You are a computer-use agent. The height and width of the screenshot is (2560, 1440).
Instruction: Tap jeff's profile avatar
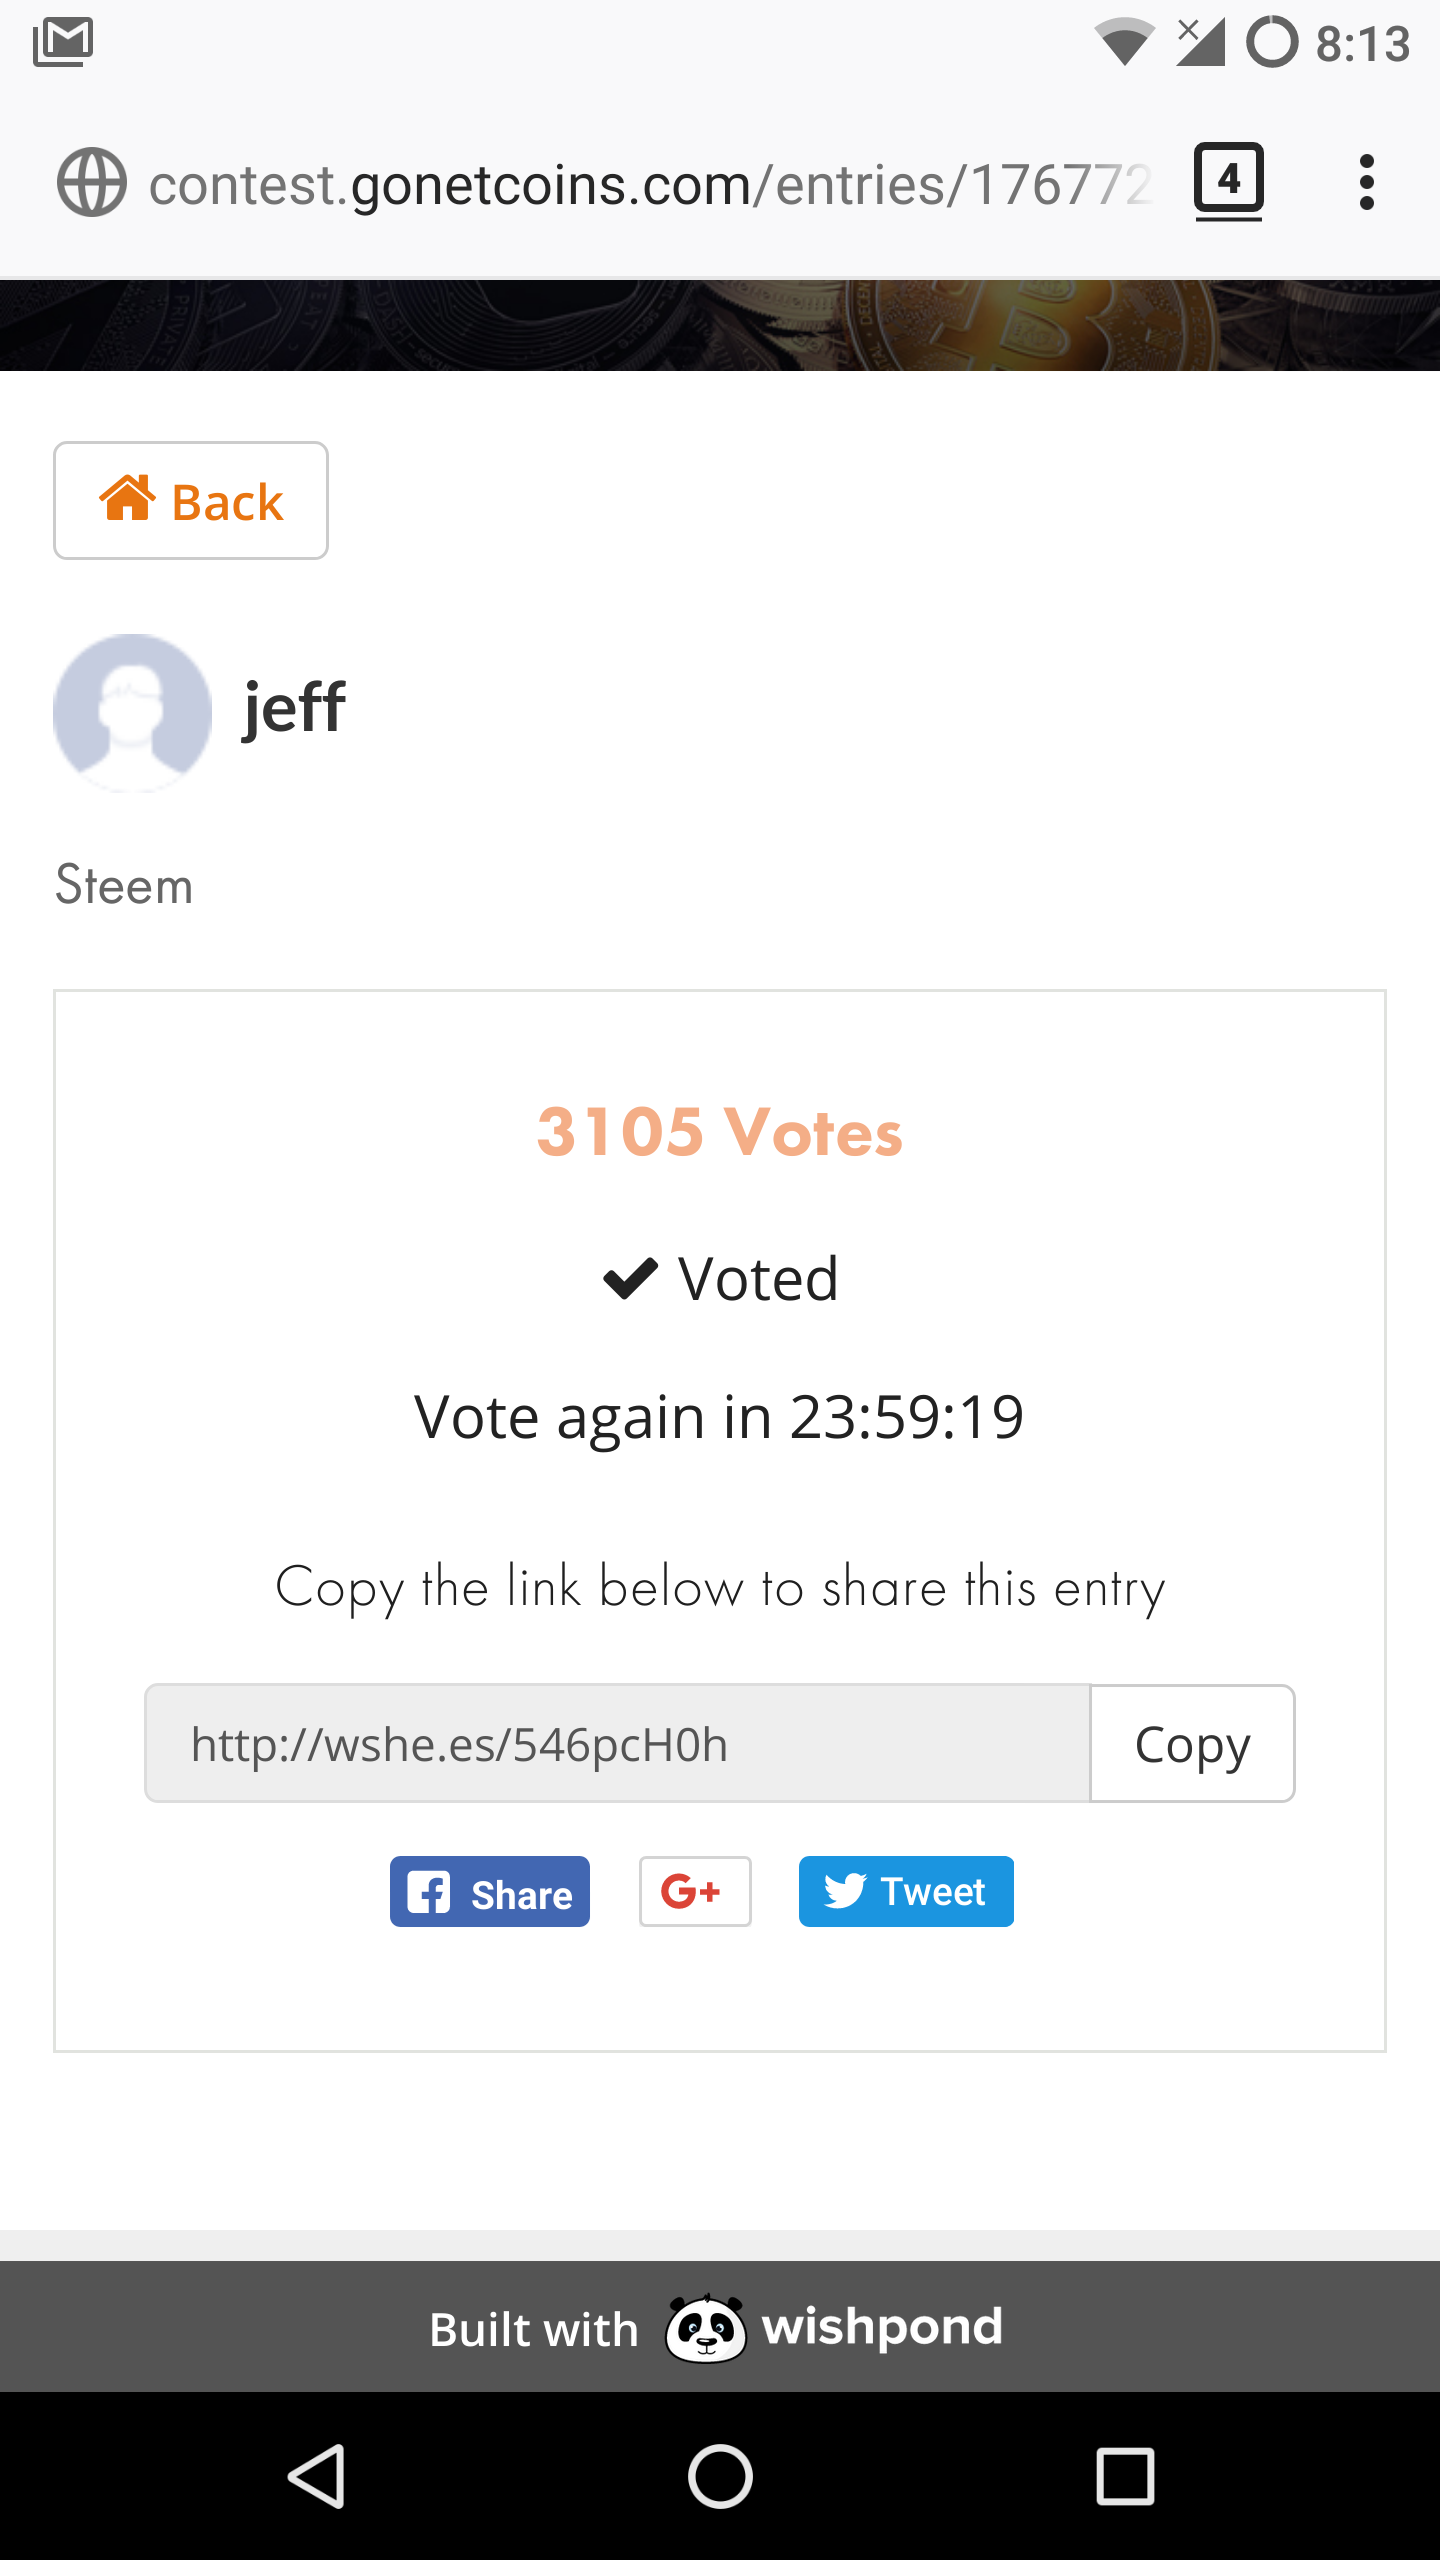point(132,713)
